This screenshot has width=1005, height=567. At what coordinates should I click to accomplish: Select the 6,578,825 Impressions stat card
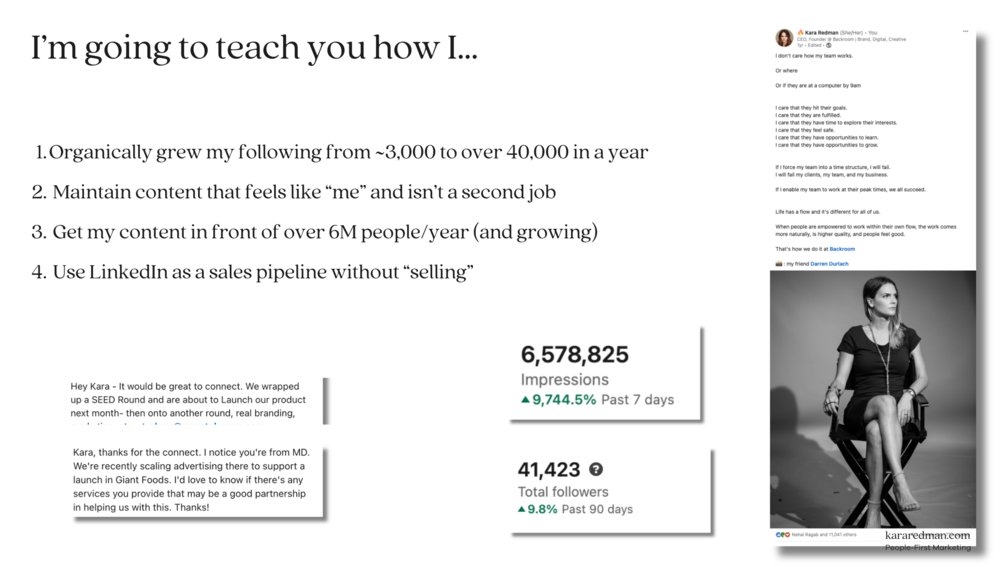[x=604, y=374]
